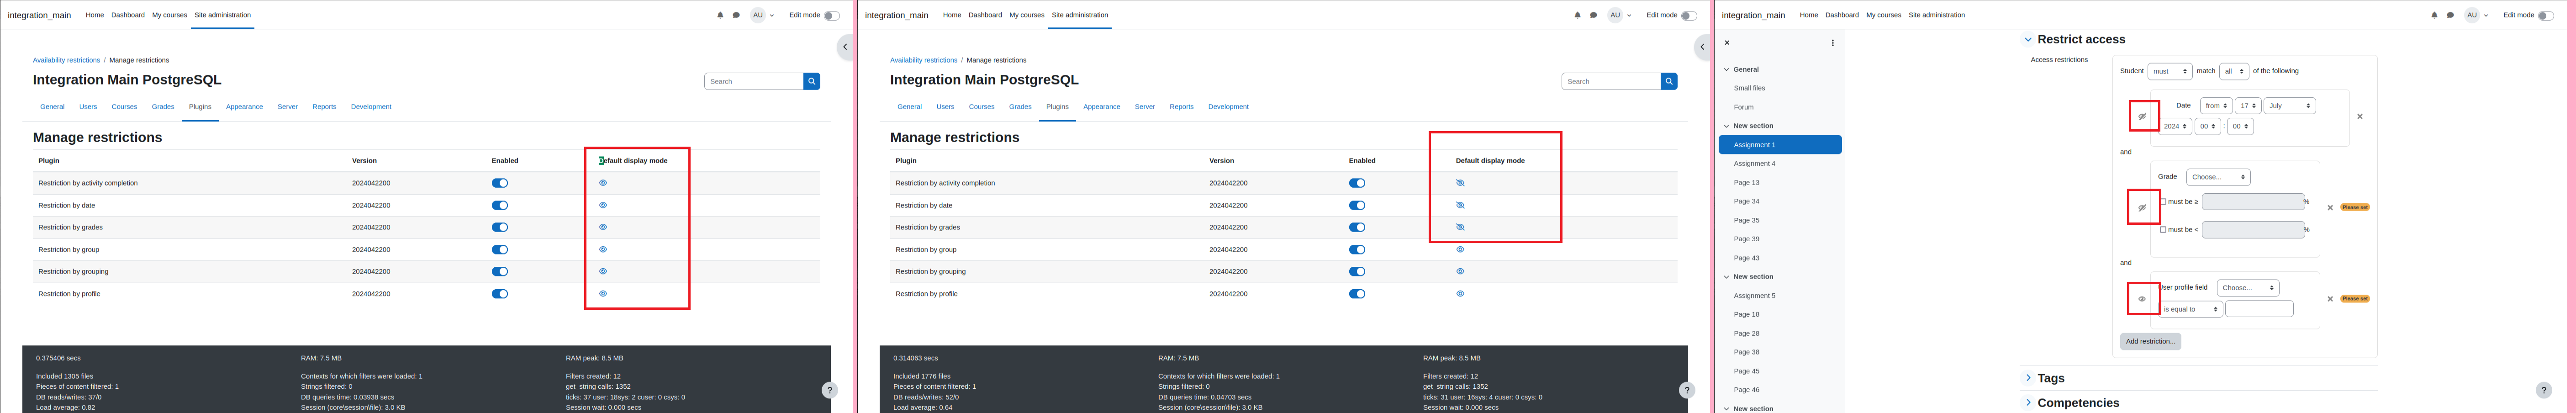This screenshot has height=413, width=2576.
Task: Open notifications bell in left screenshot
Action: click(720, 15)
